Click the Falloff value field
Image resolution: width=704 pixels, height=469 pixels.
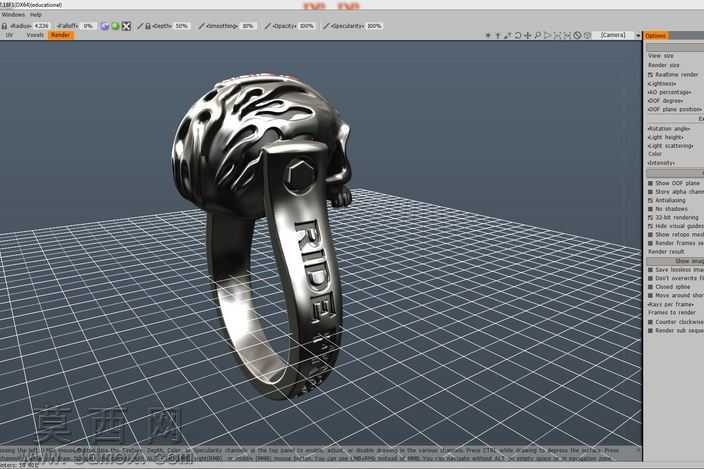pyautogui.click(x=88, y=26)
